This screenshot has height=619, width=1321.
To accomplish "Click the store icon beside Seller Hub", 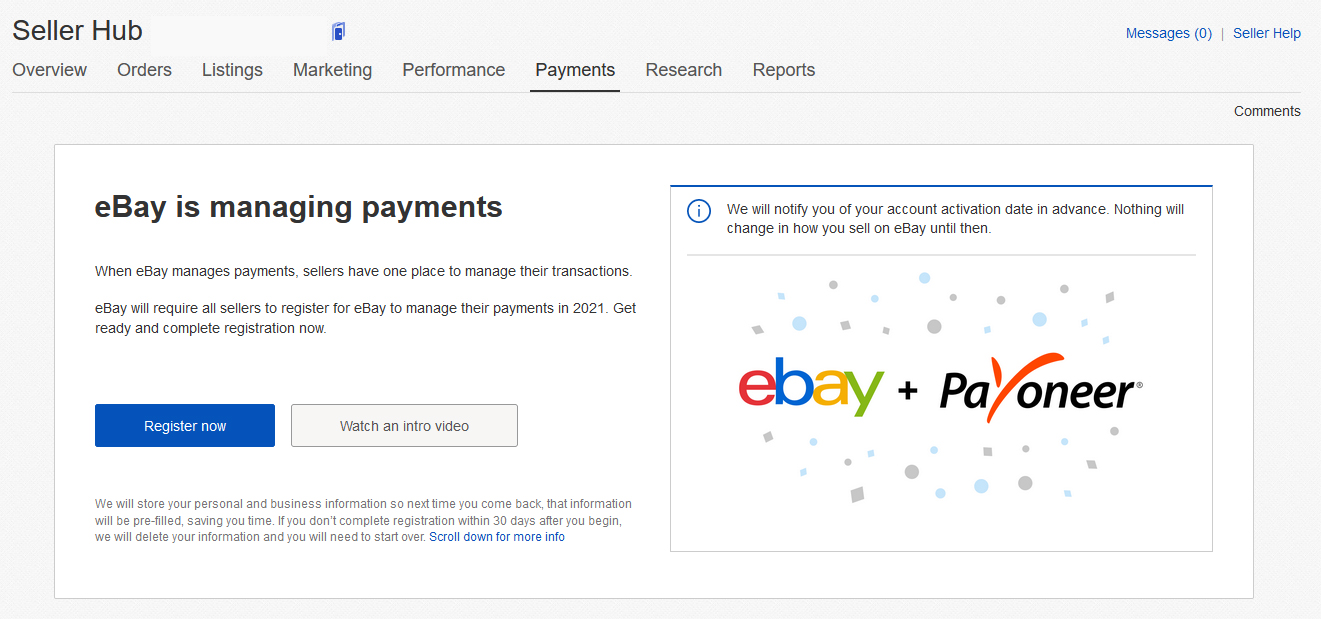I will pyautogui.click(x=338, y=32).
